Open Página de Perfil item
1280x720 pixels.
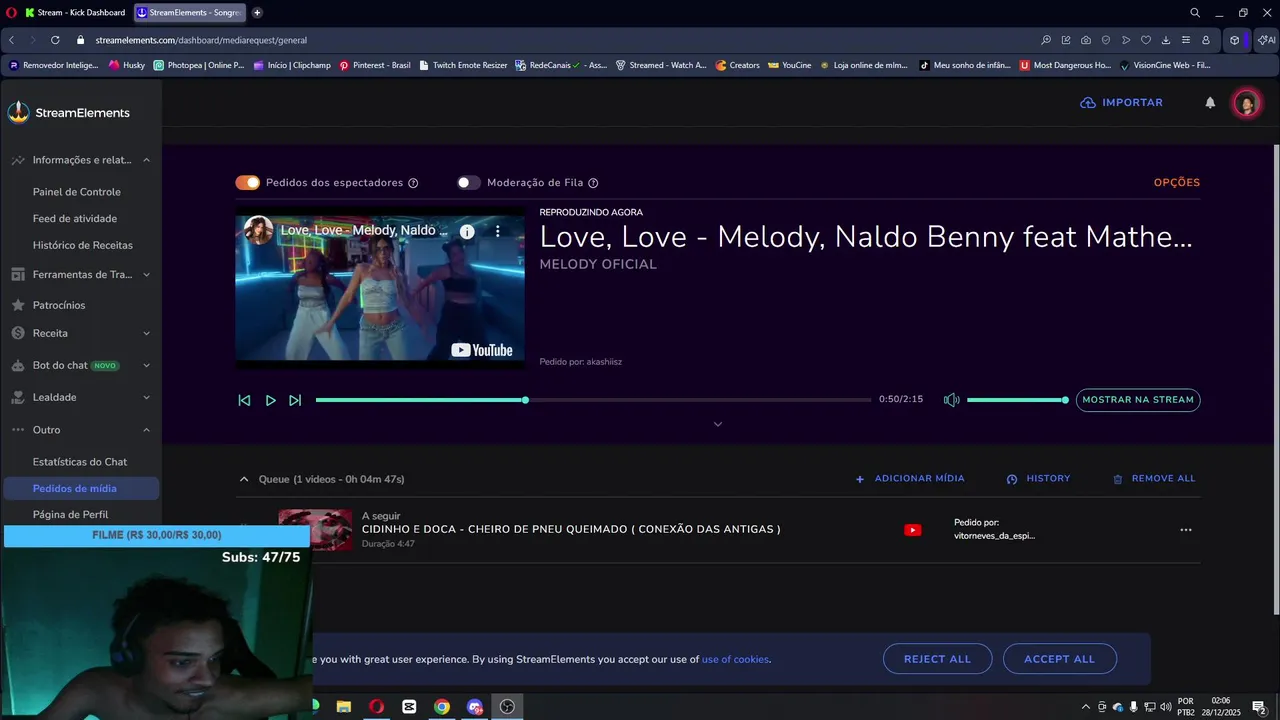tap(71, 515)
